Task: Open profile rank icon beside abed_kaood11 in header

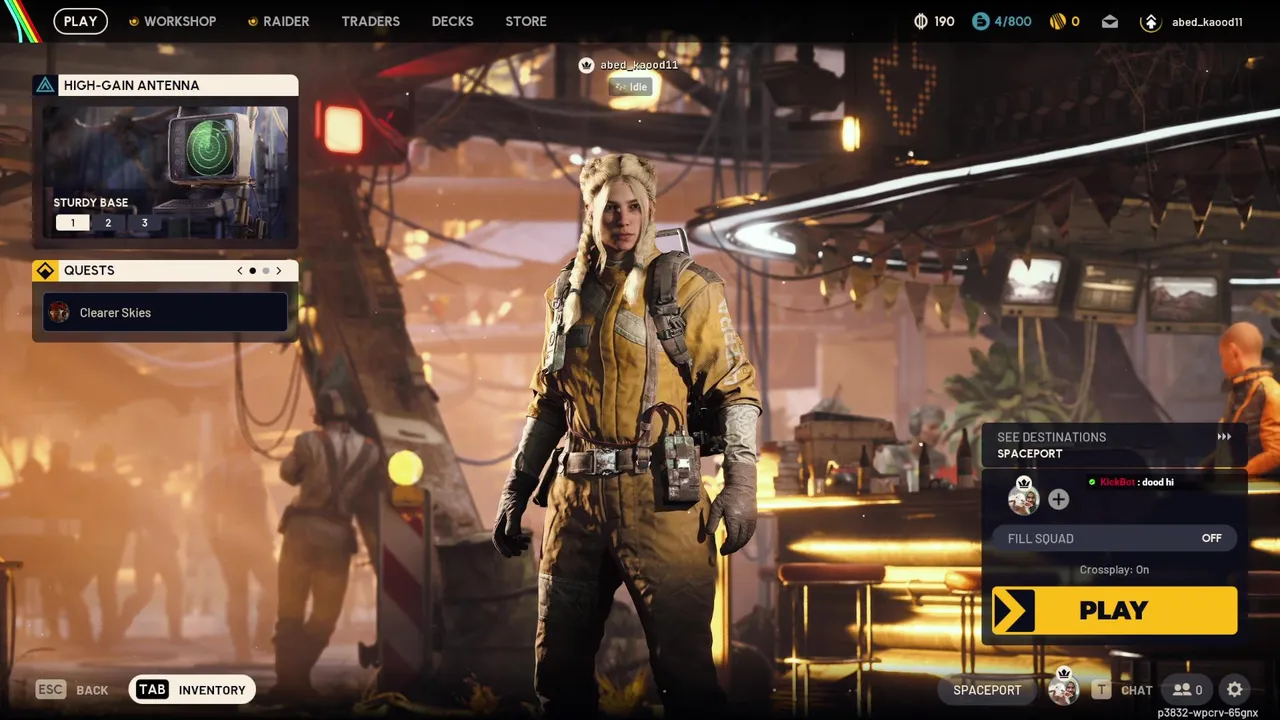Action: [1150, 21]
